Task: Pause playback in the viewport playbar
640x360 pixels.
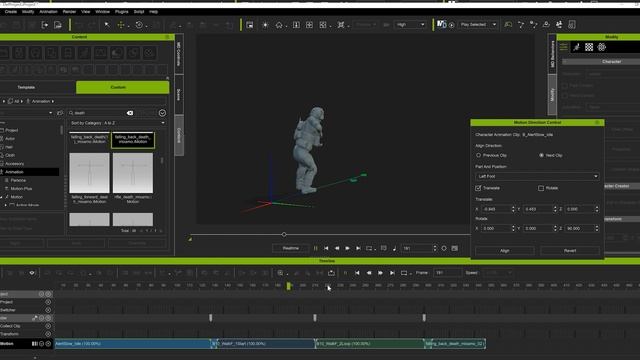Action: pyautogui.click(x=316, y=248)
